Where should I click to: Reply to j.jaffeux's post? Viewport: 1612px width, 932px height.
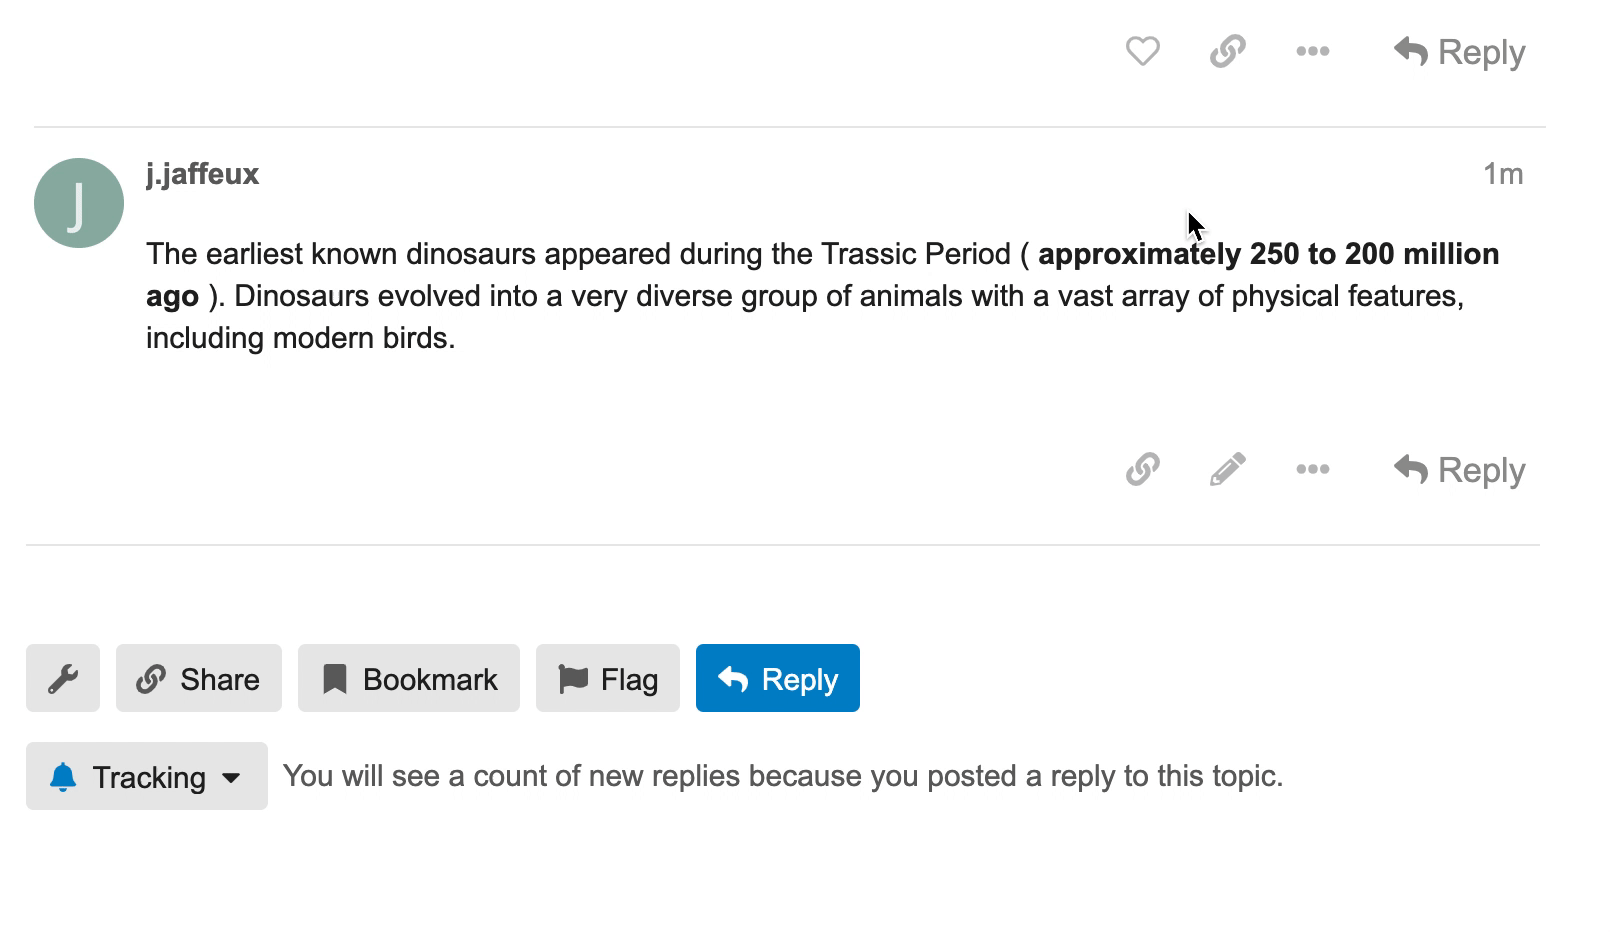[1459, 470]
